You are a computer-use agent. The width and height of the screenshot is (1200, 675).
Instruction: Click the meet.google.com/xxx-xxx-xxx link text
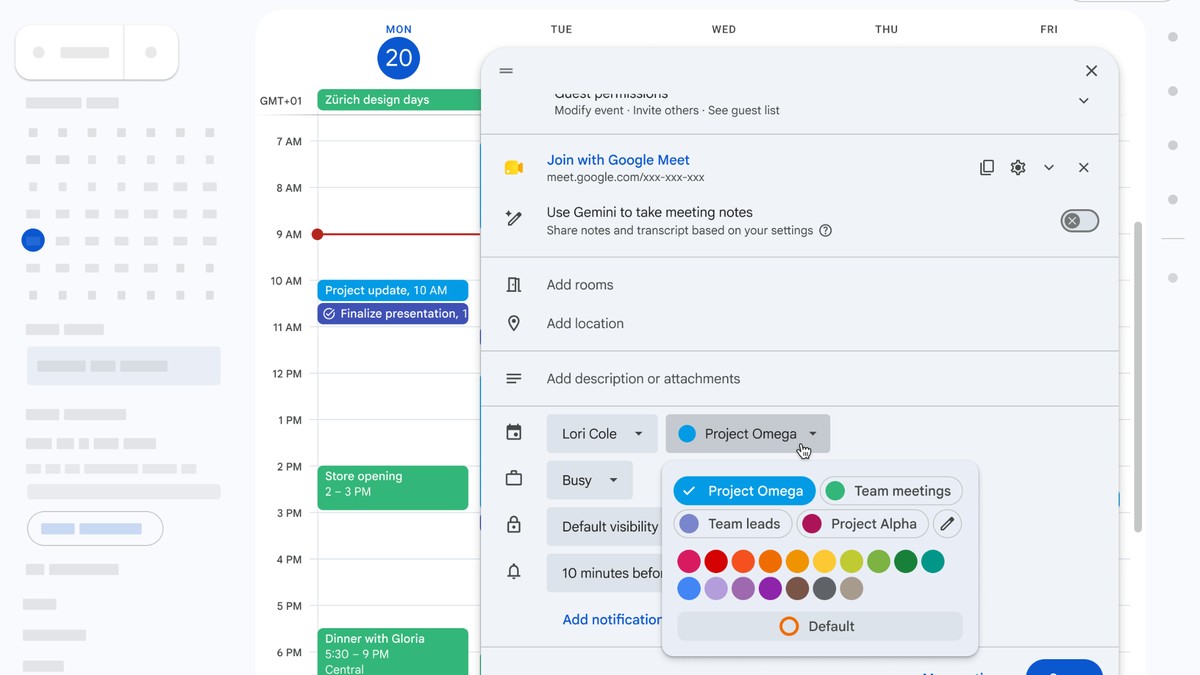(626, 178)
